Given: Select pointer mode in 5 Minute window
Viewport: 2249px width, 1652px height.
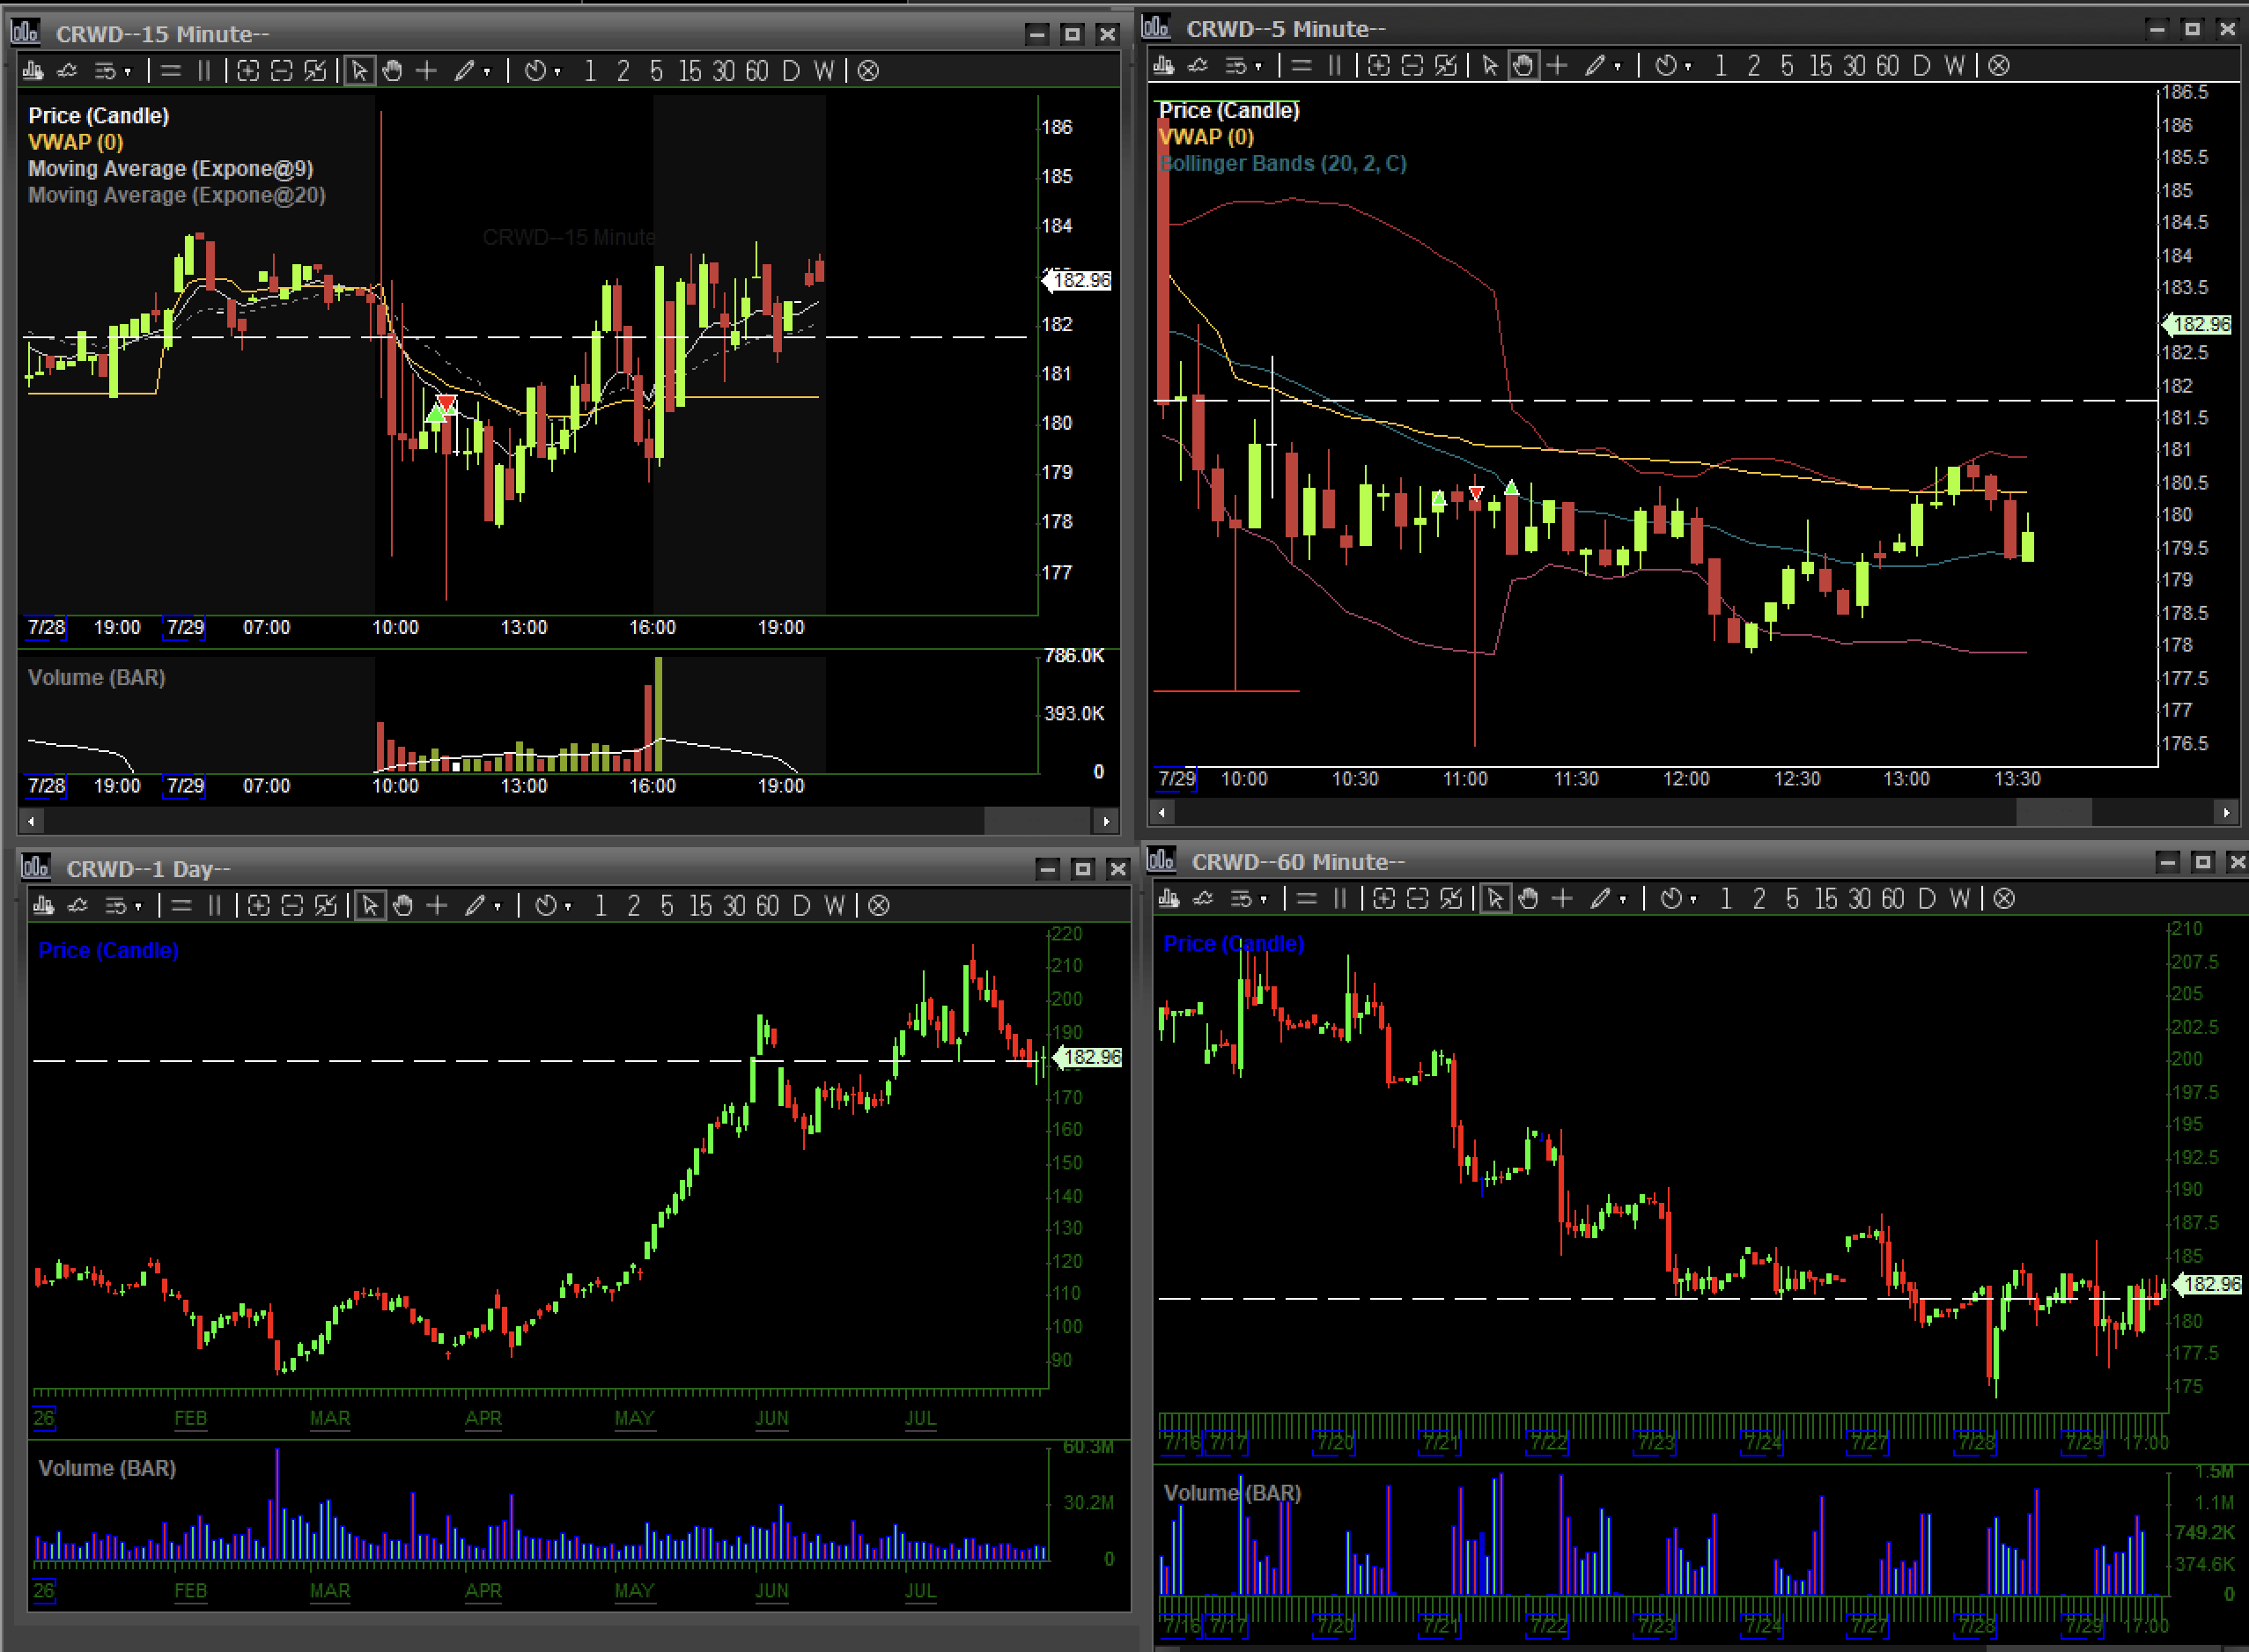Looking at the screenshot, I should (x=1490, y=66).
